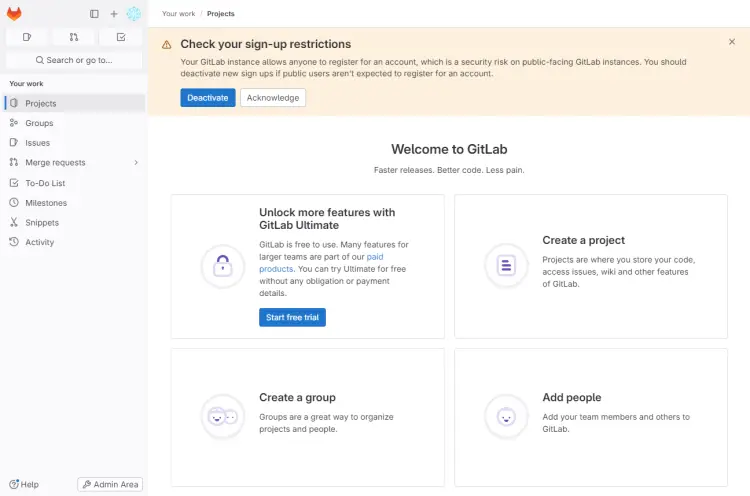The height and width of the screenshot is (496, 750).
Task: Expand the Merge requests submenu chevron
Action: tap(136, 163)
